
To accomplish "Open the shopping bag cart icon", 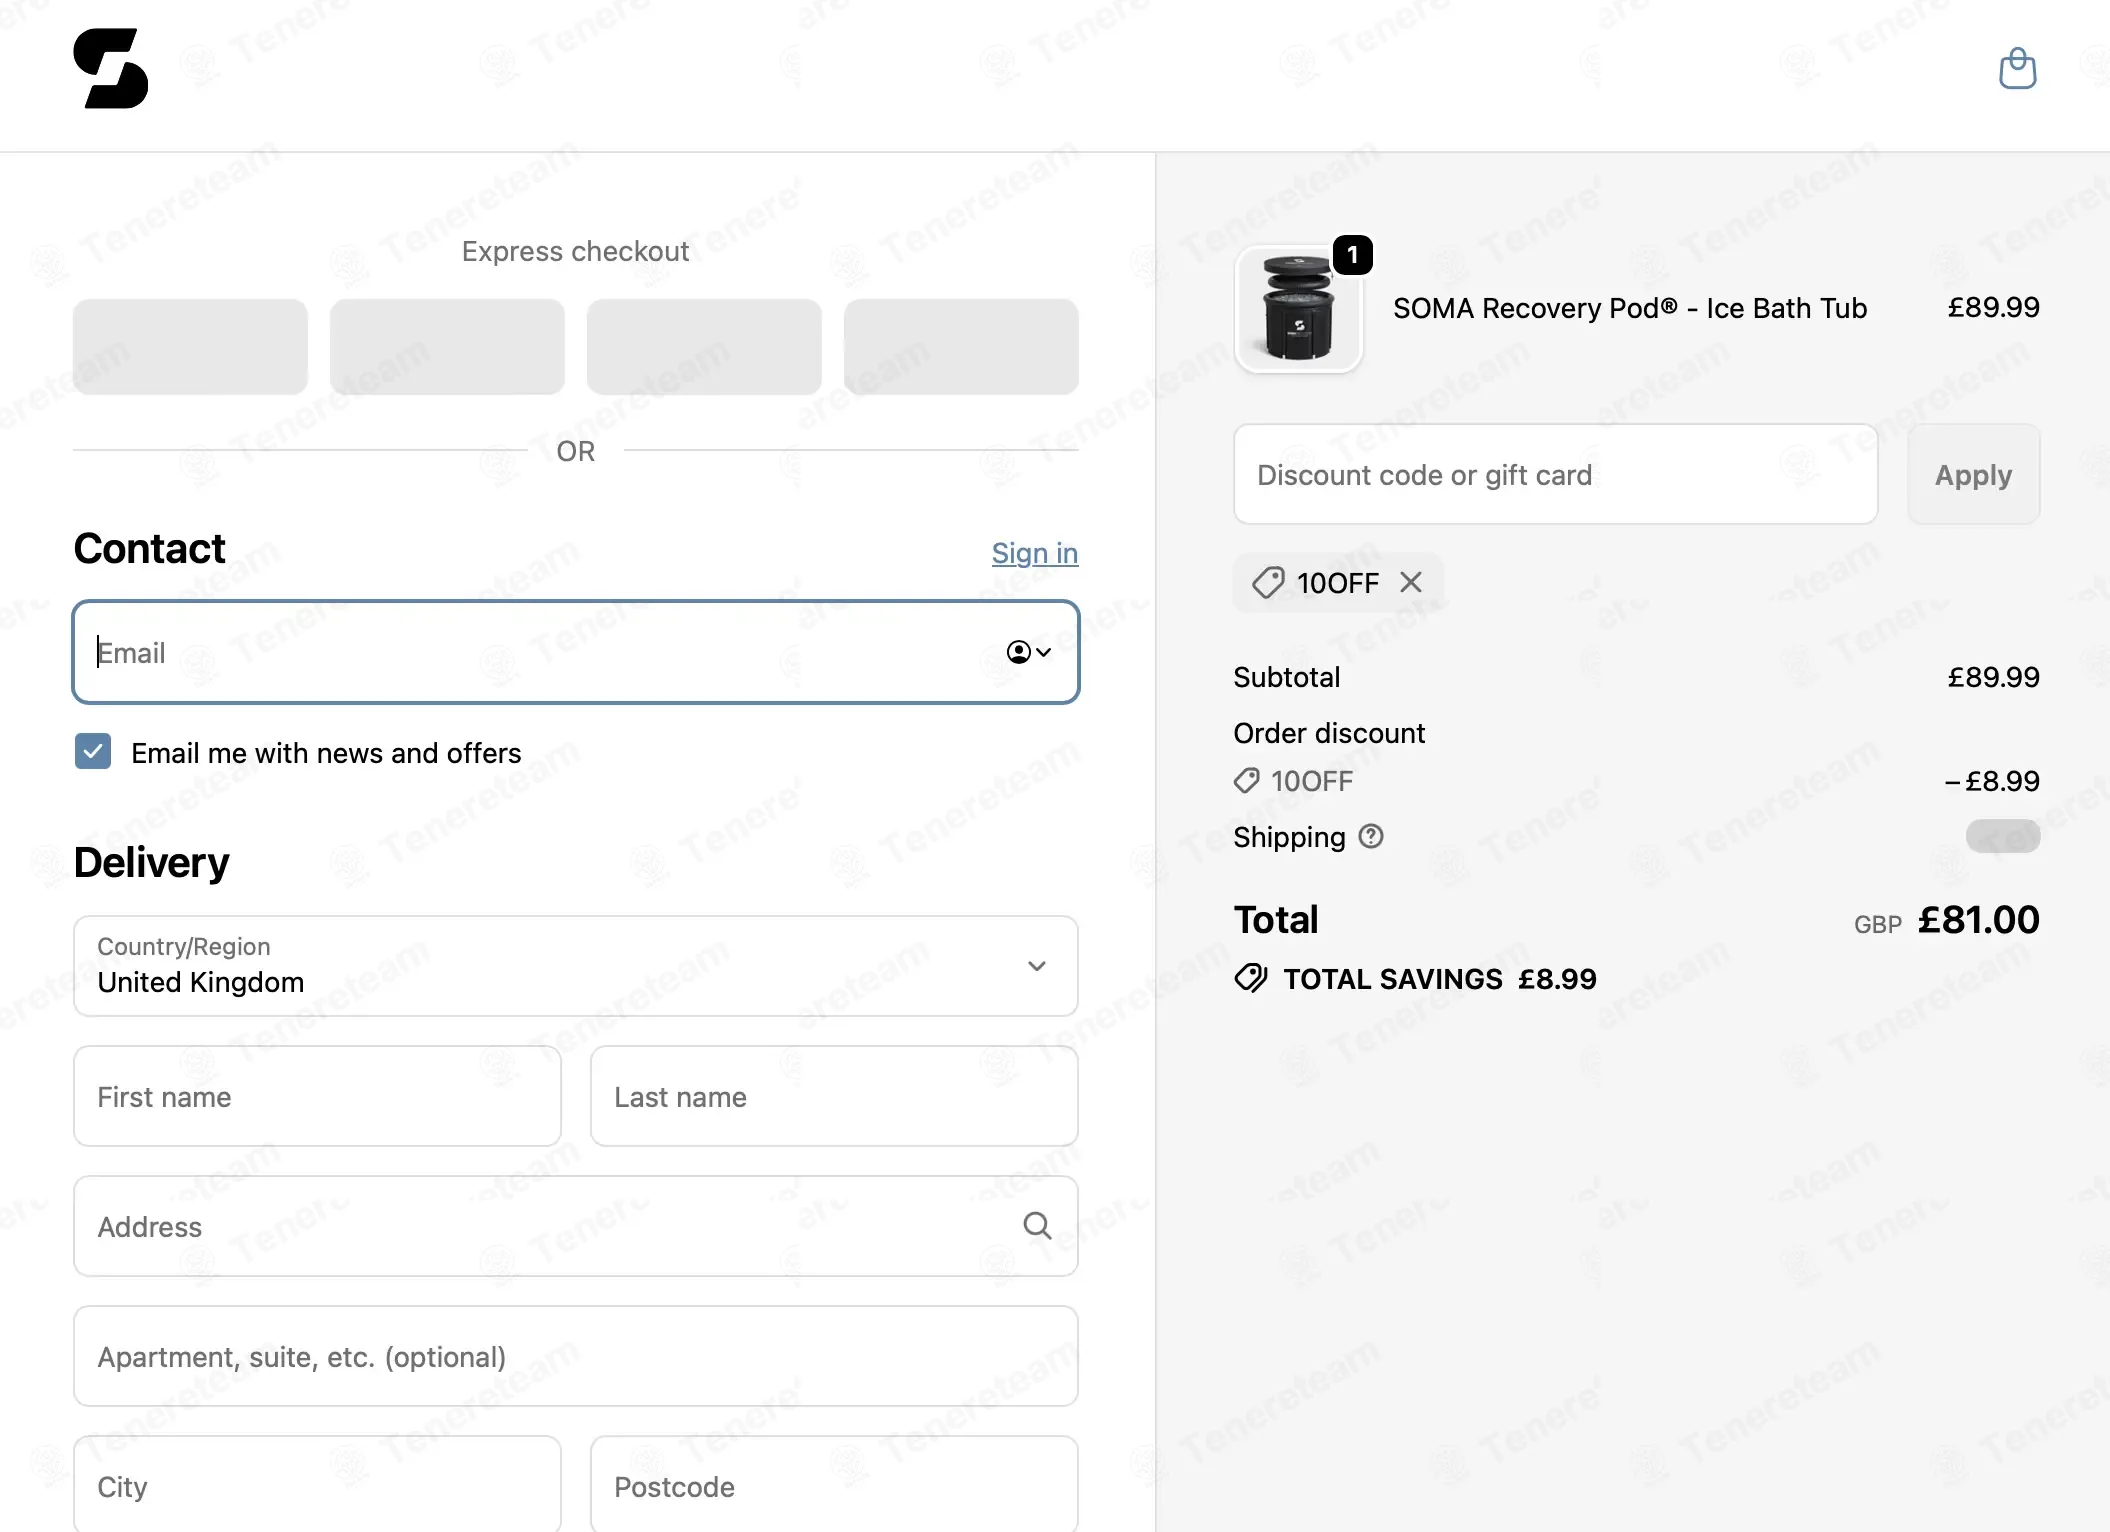I will [x=2017, y=68].
